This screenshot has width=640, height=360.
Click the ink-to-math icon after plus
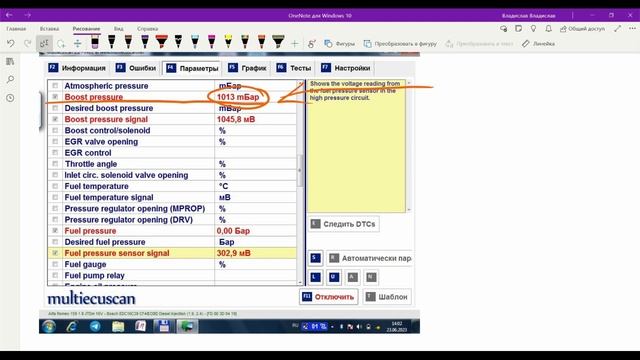tap(312, 44)
